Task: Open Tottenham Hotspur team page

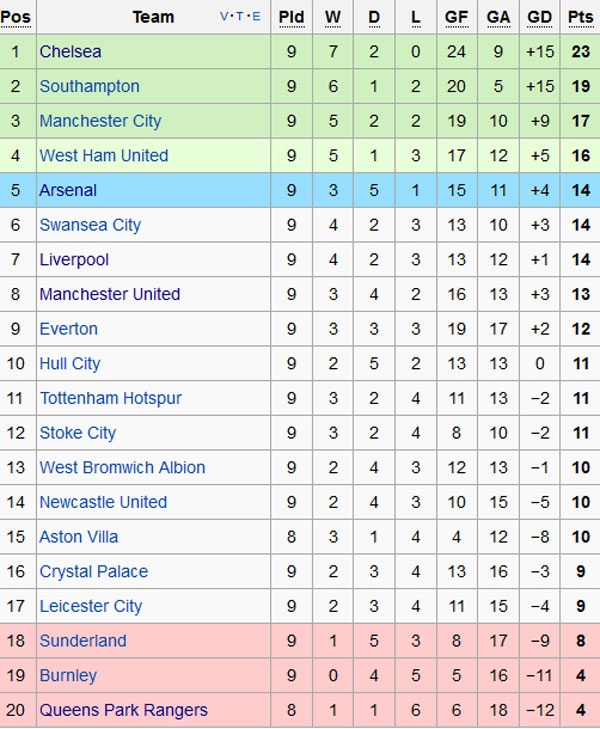Action: [110, 398]
